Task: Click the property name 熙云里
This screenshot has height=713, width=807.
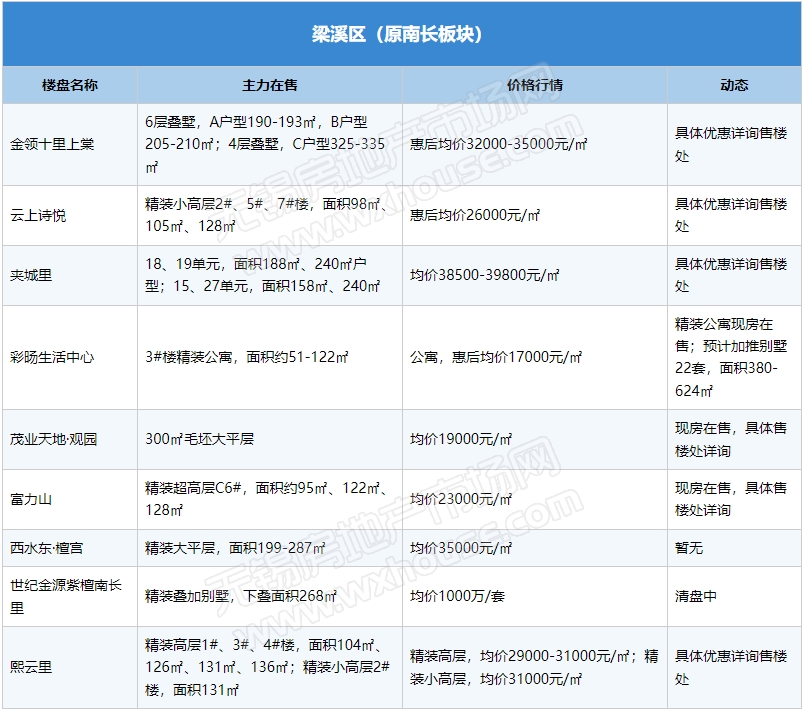Action: (31, 668)
